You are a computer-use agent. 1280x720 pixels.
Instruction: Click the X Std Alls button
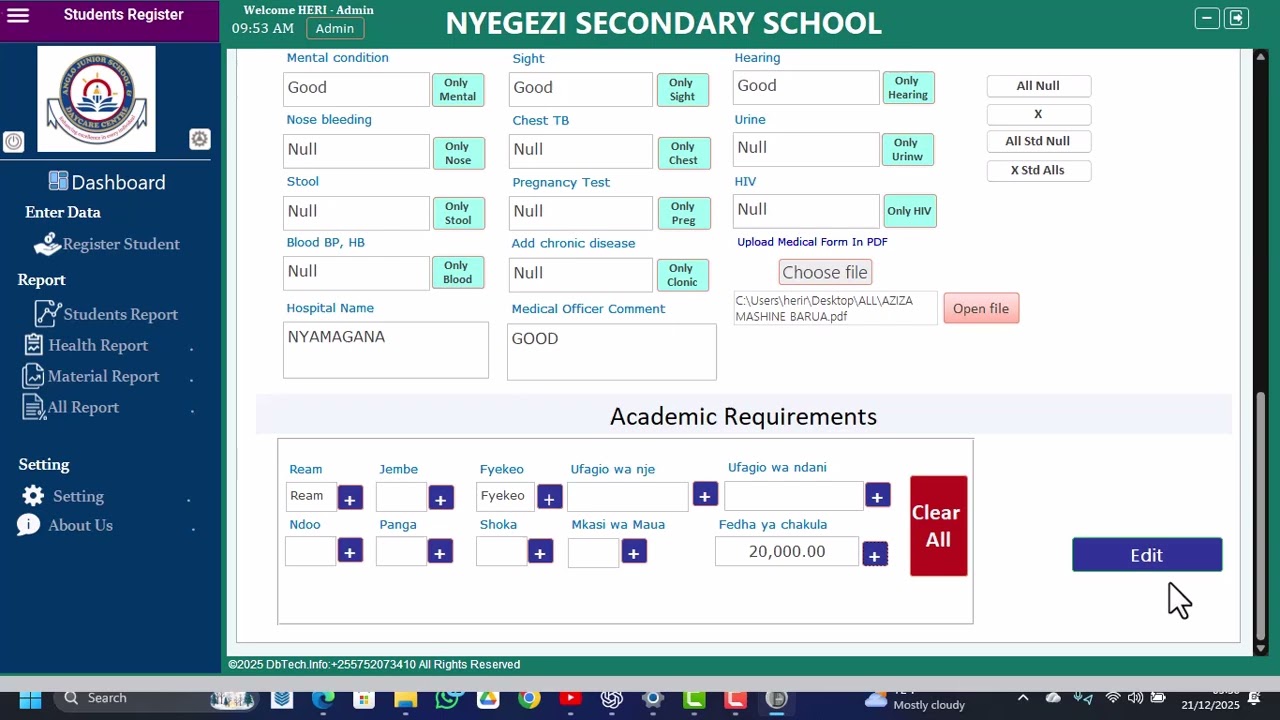(1038, 170)
